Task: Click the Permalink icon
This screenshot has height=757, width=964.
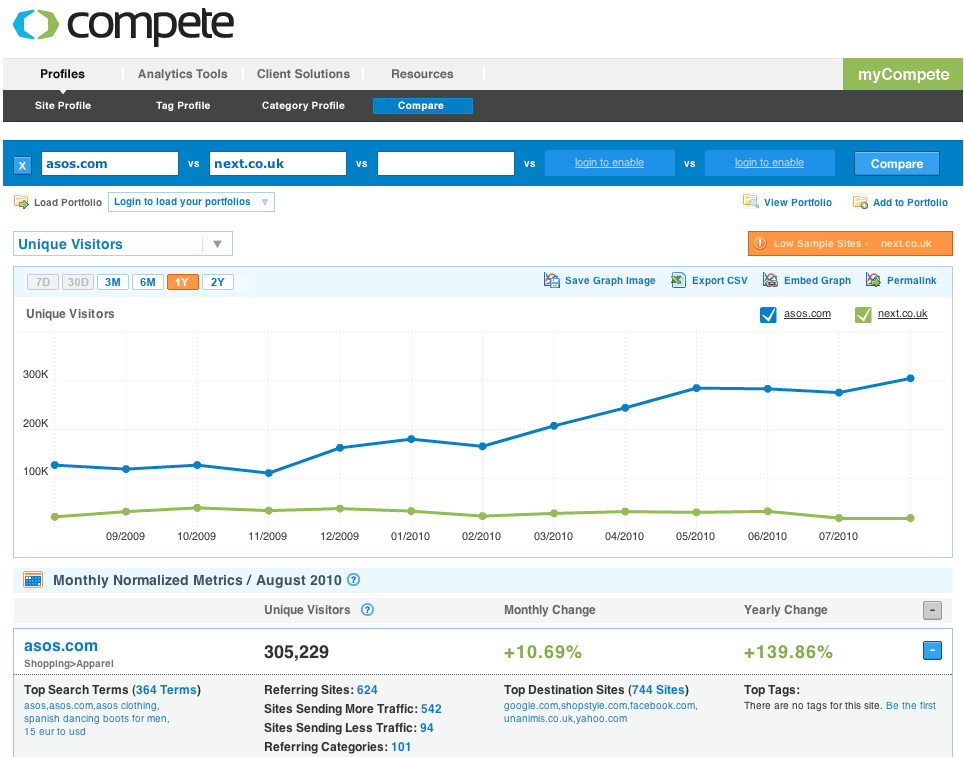Action: point(873,280)
